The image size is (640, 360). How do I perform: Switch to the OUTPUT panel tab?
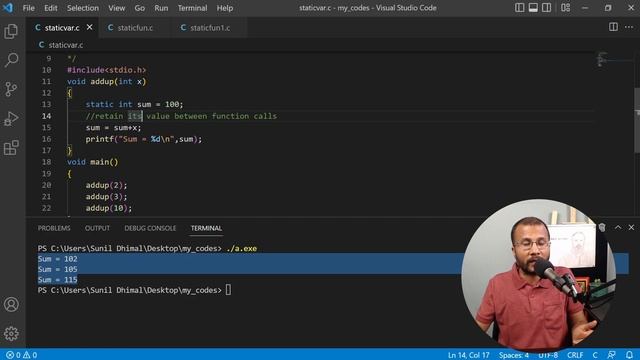97,228
